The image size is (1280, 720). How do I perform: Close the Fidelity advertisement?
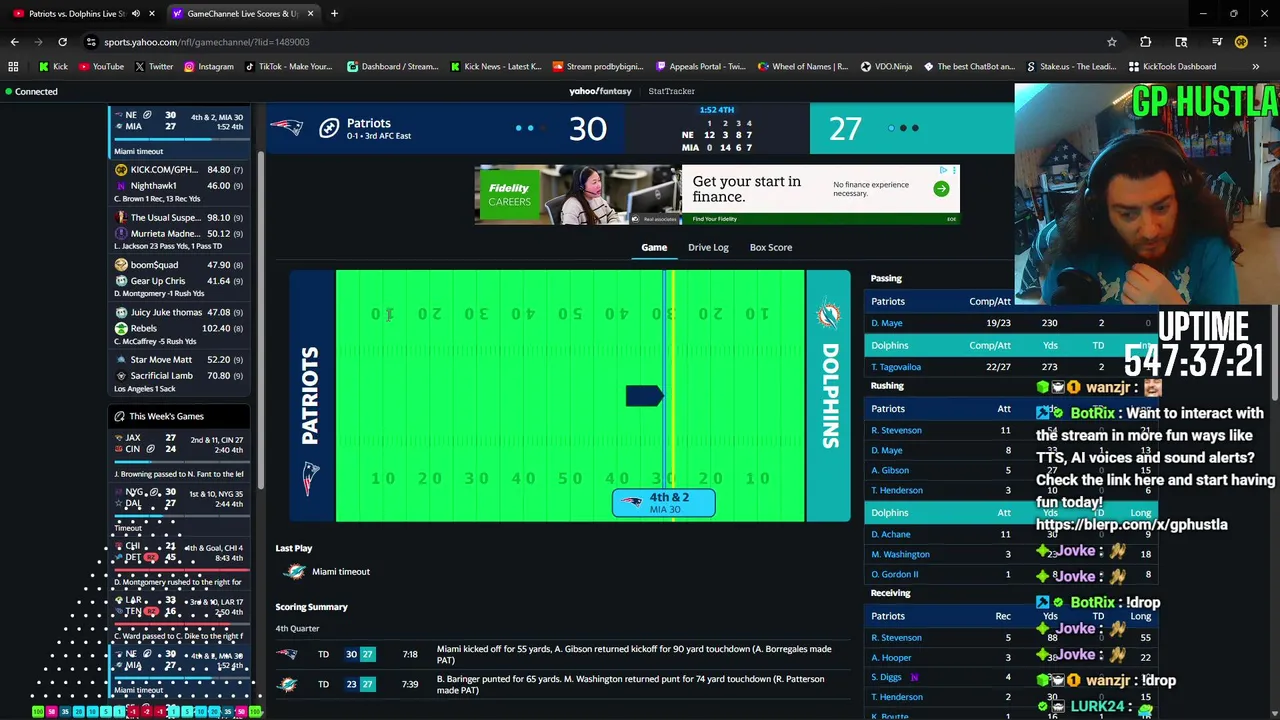coord(954,171)
